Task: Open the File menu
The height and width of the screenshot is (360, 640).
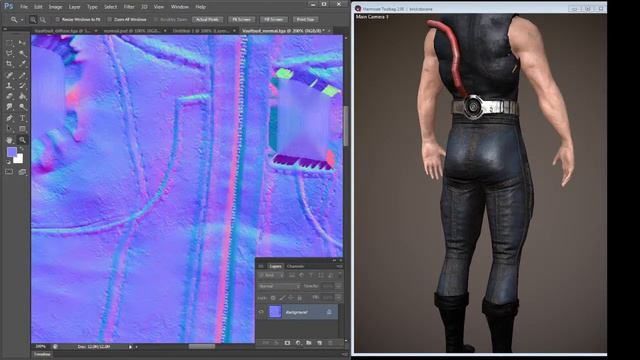Action: click(24, 7)
